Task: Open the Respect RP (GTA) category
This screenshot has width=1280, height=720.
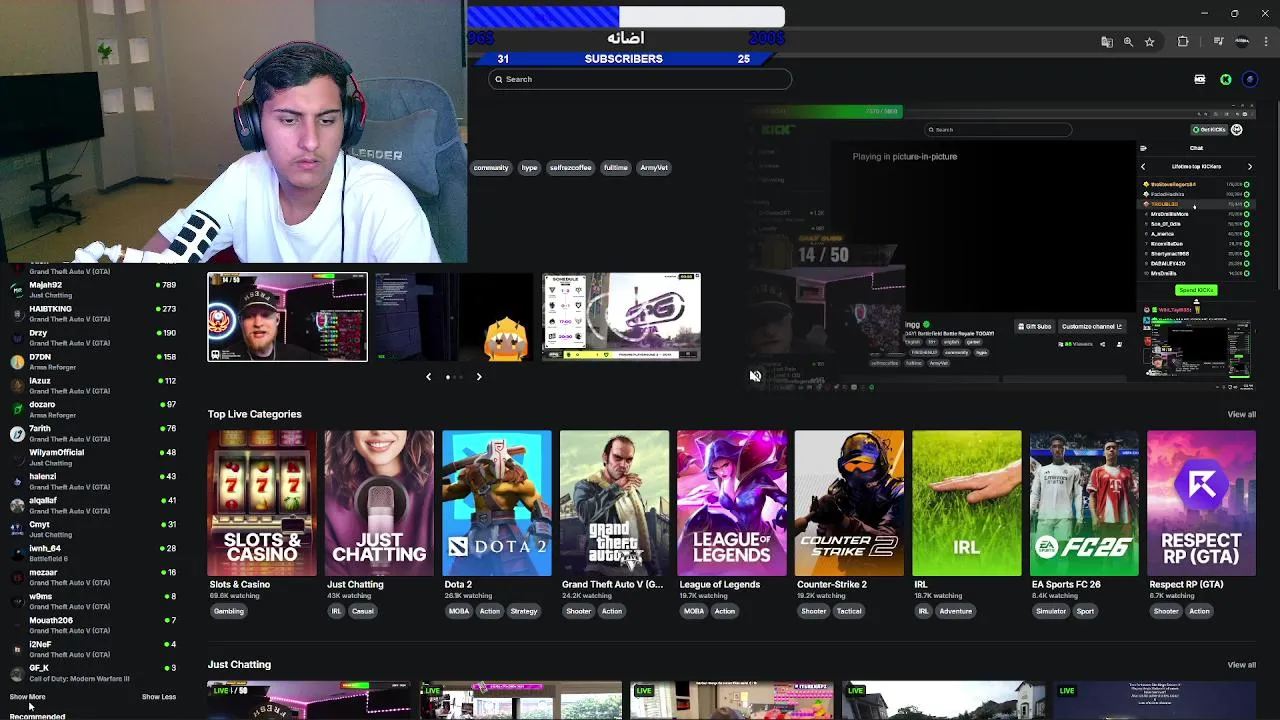Action: pyautogui.click(x=1202, y=503)
